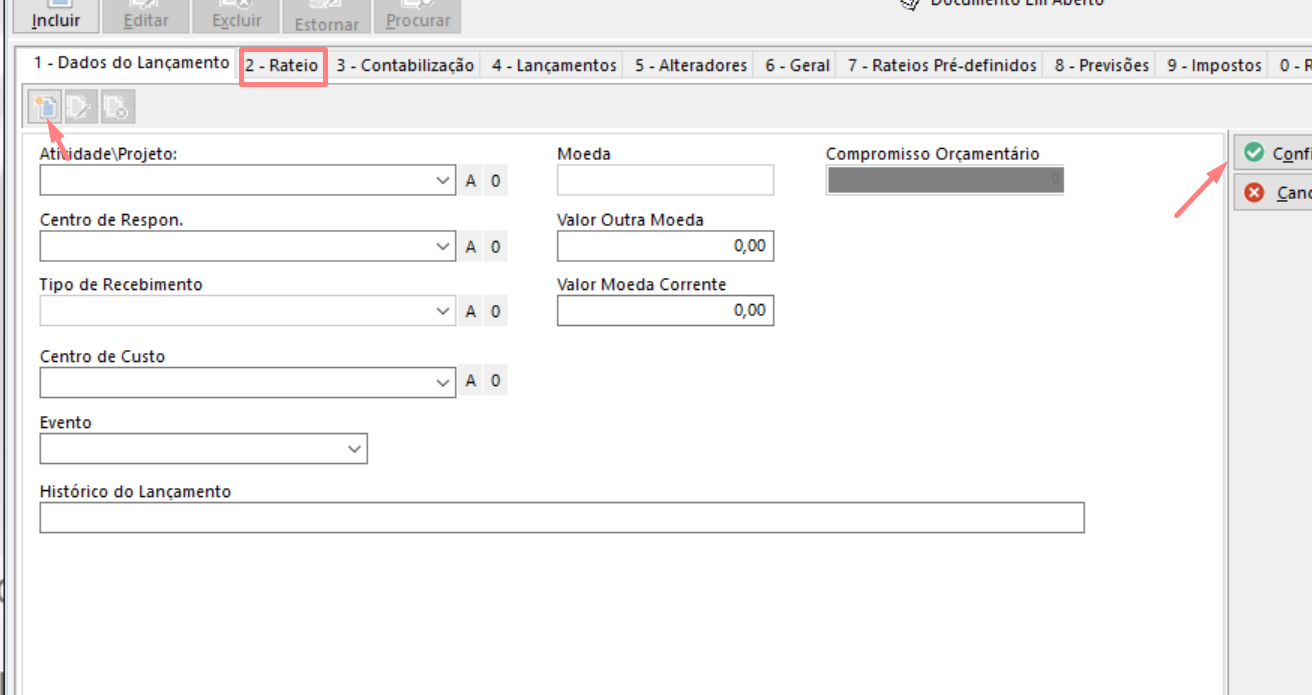The image size is (1312, 695).
Task: Open the 4 - Lançamentos tab
Action: tap(554, 65)
